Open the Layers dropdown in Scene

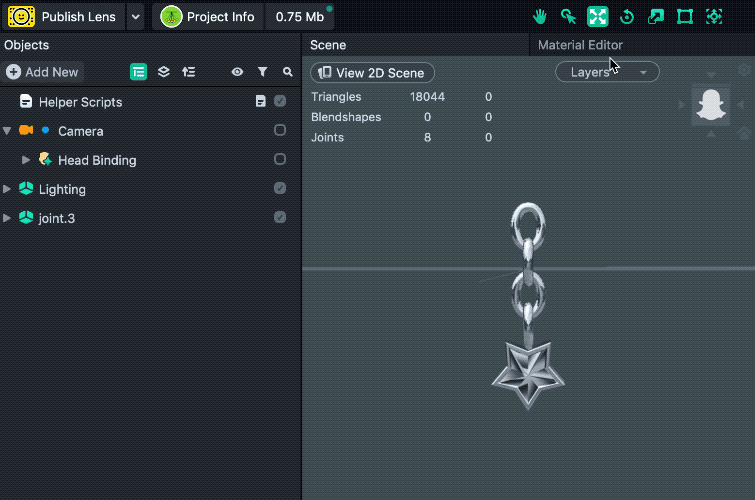pos(607,72)
